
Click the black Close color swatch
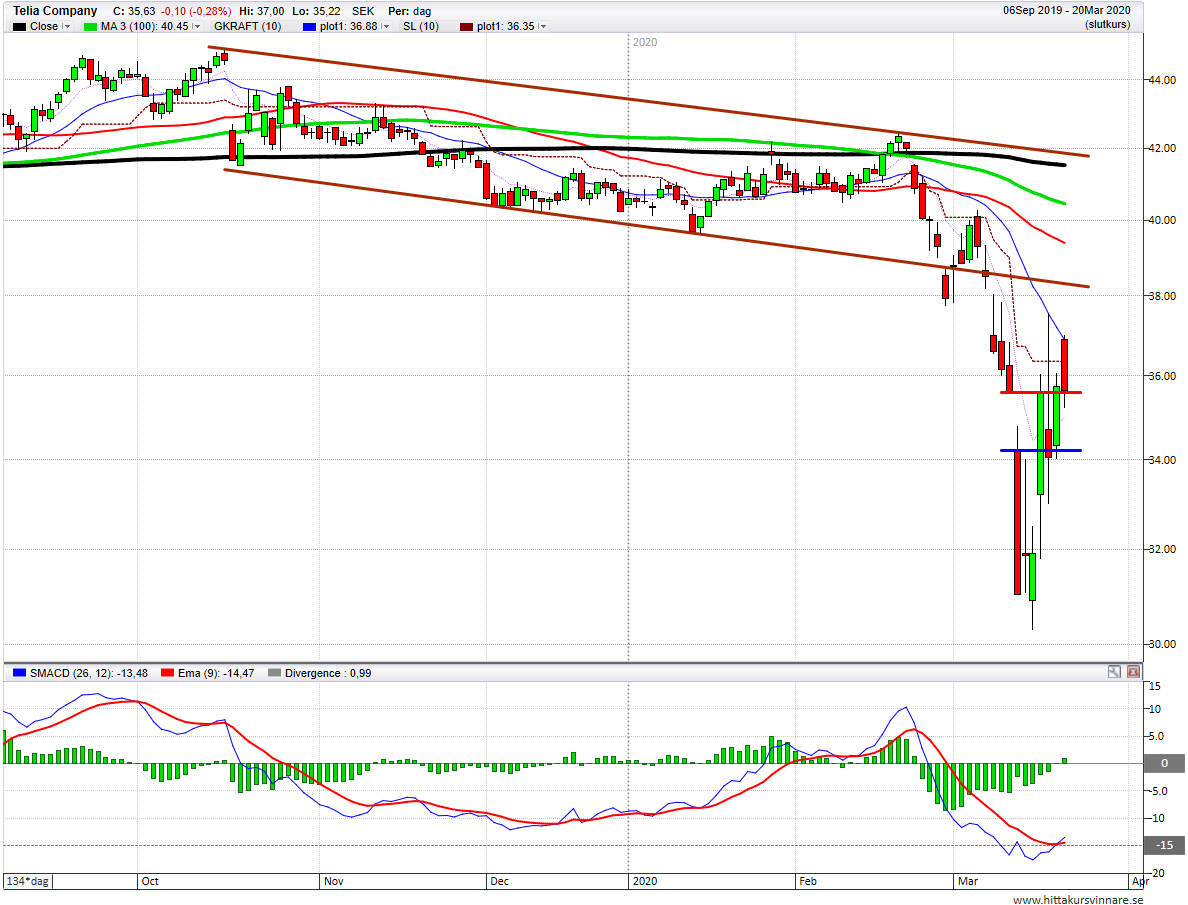(20, 27)
